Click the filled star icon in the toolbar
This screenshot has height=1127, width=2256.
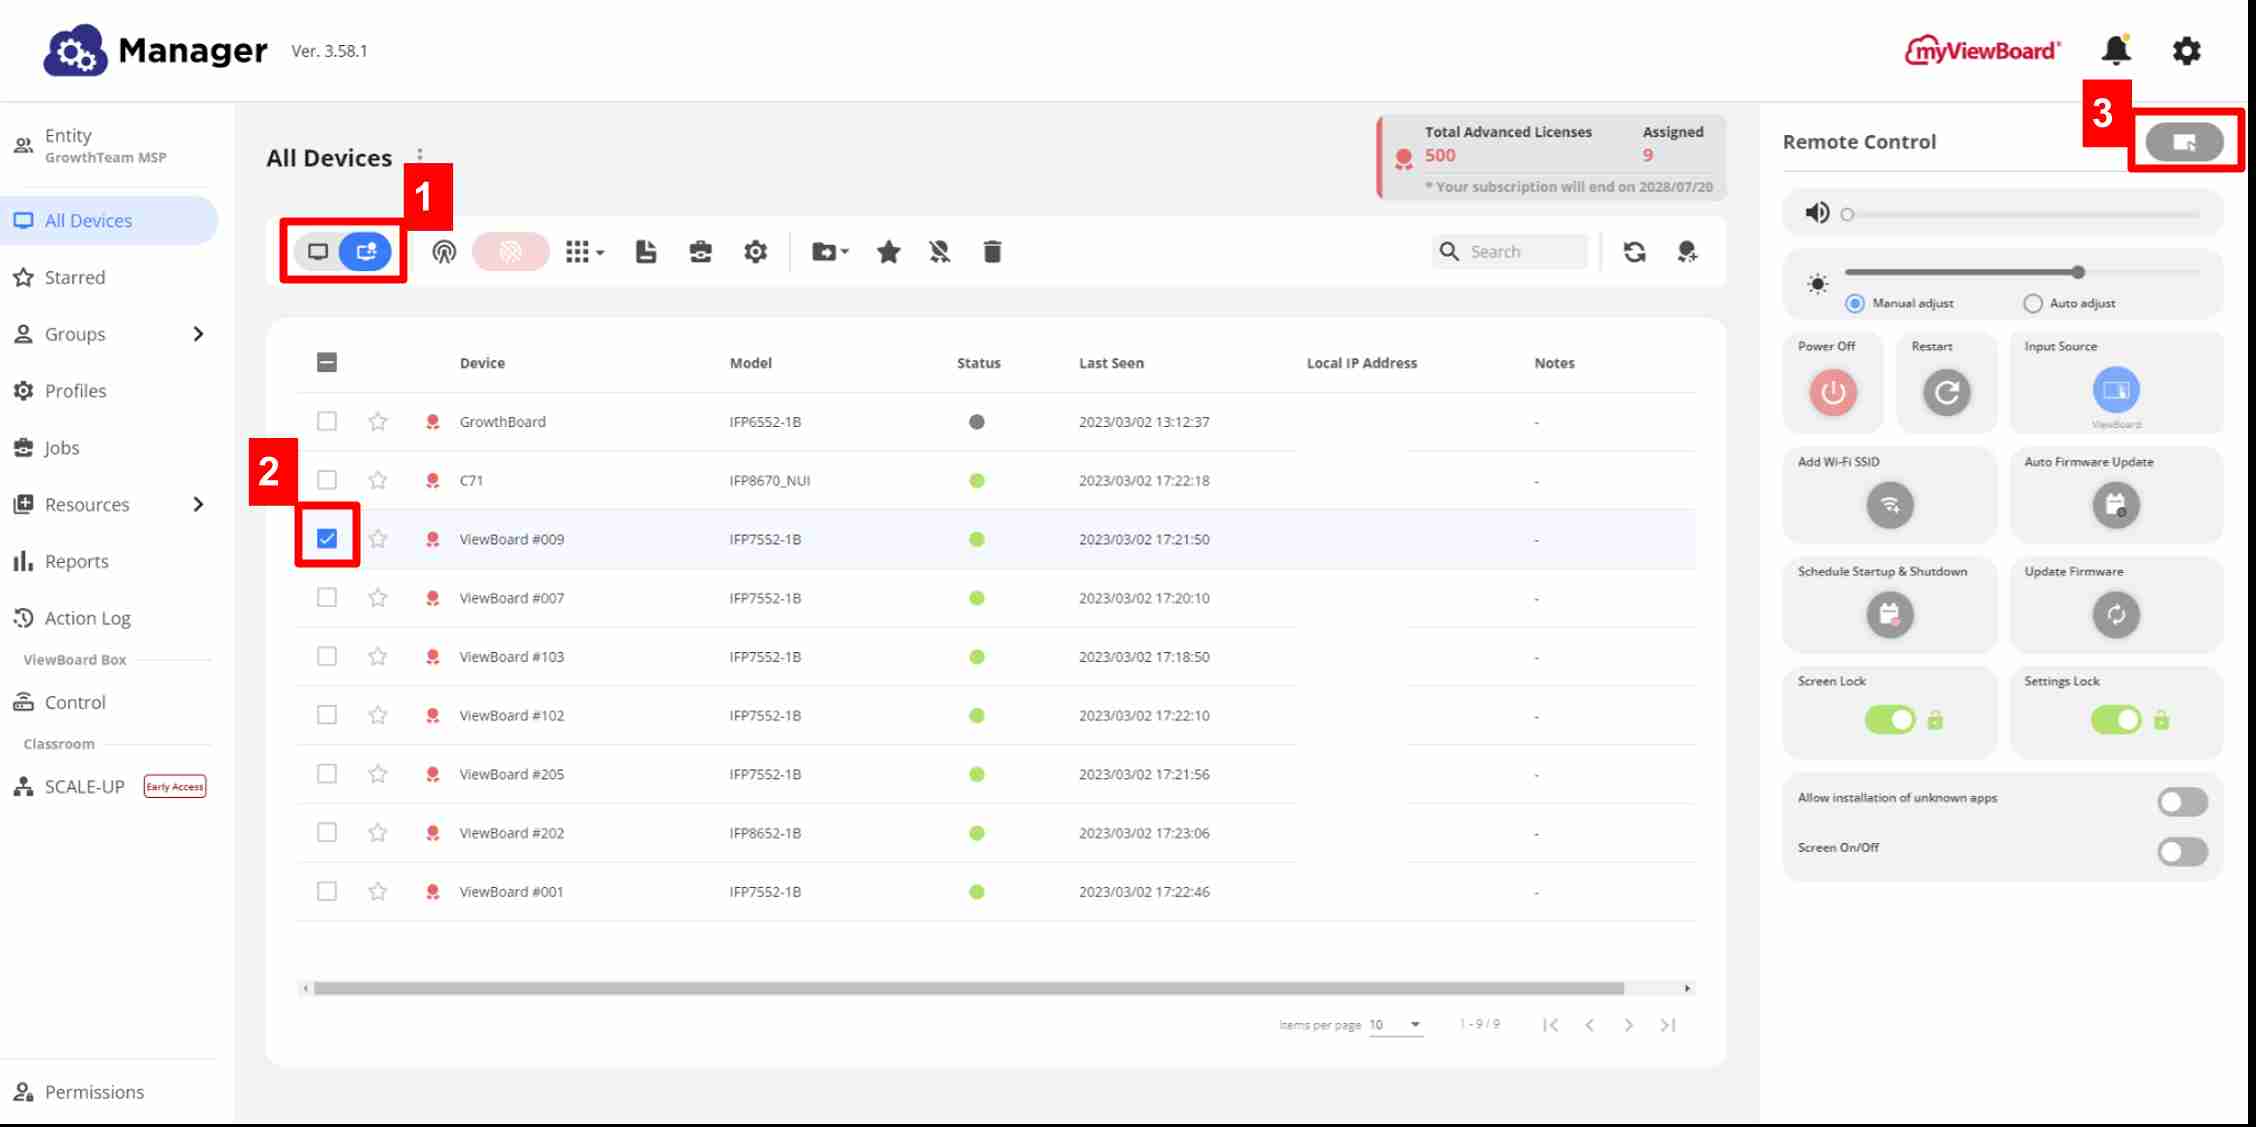(888, 252)
